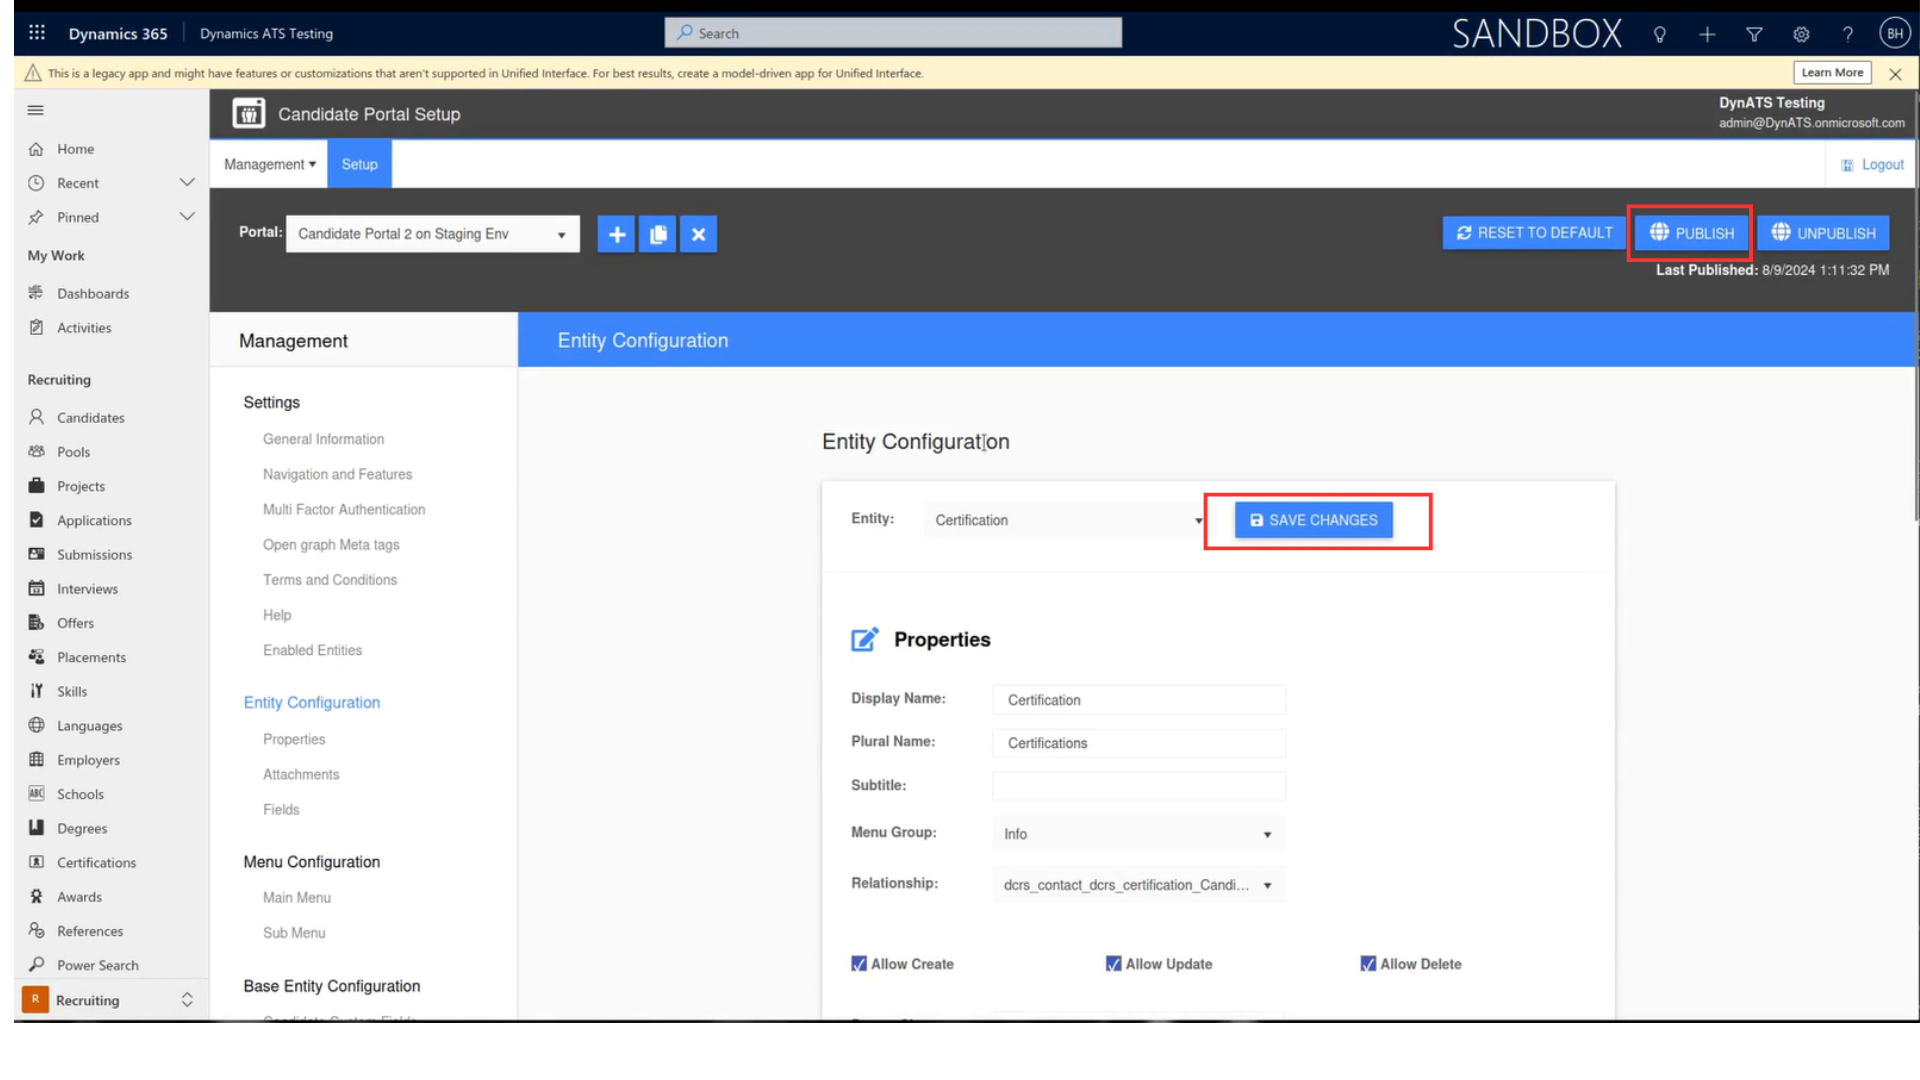
Task: Open Dashboards under My Work
Action: (93, 293)
